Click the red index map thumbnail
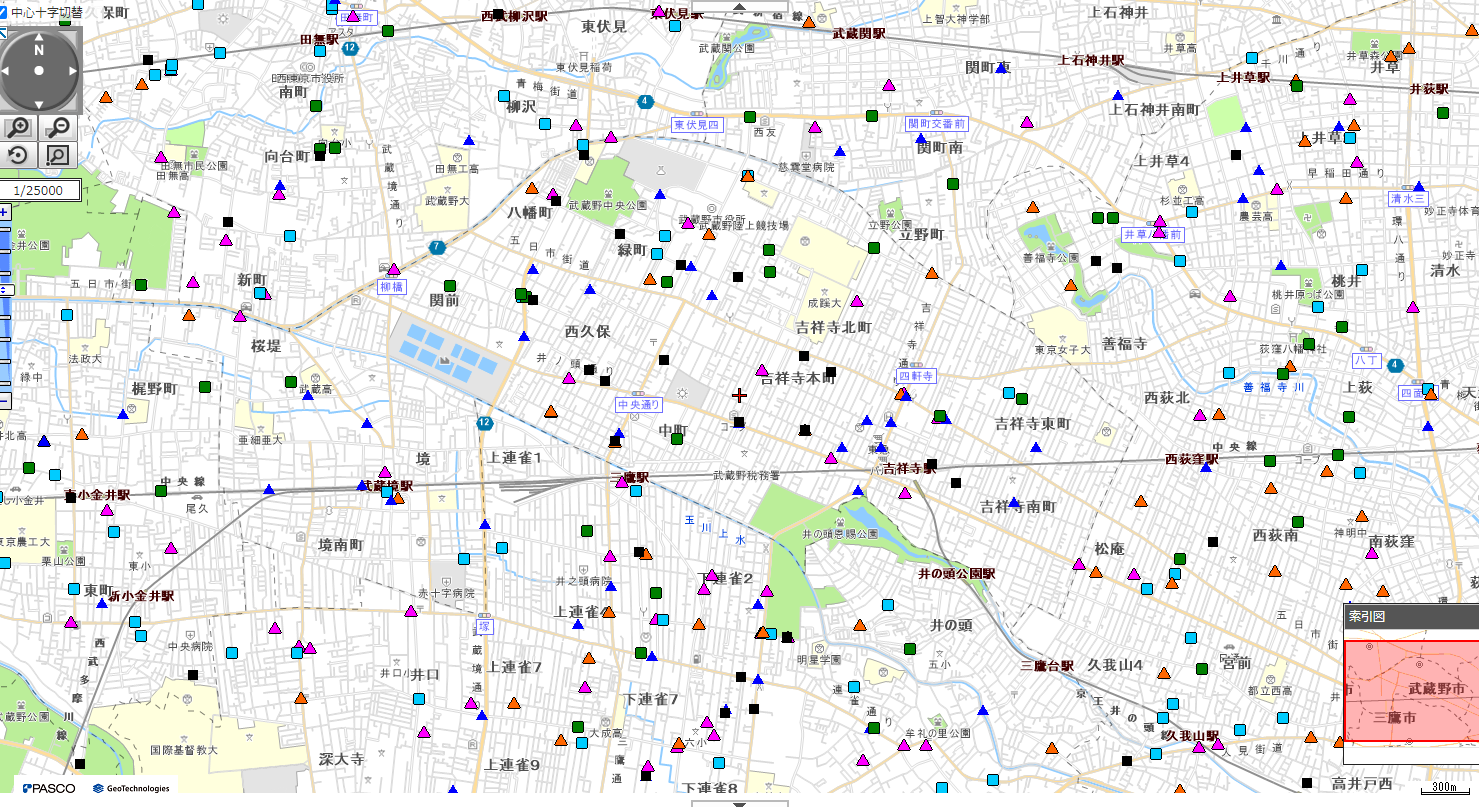1479x807 pixels. click(1411, 691)
